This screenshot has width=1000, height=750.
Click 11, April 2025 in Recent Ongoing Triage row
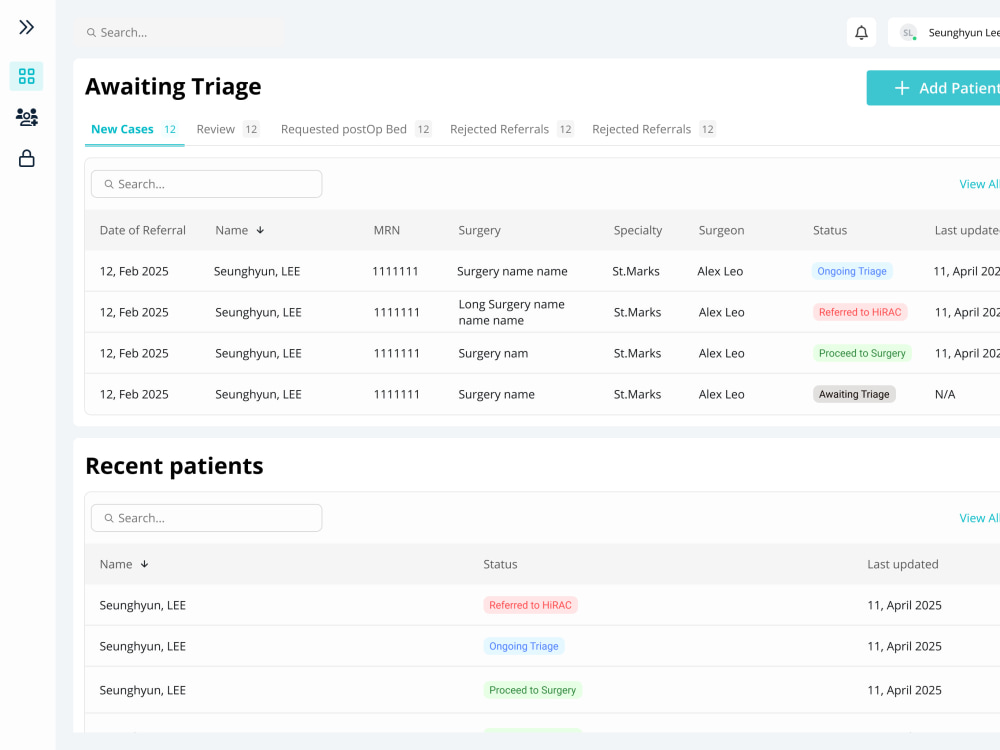pos(904,646)
